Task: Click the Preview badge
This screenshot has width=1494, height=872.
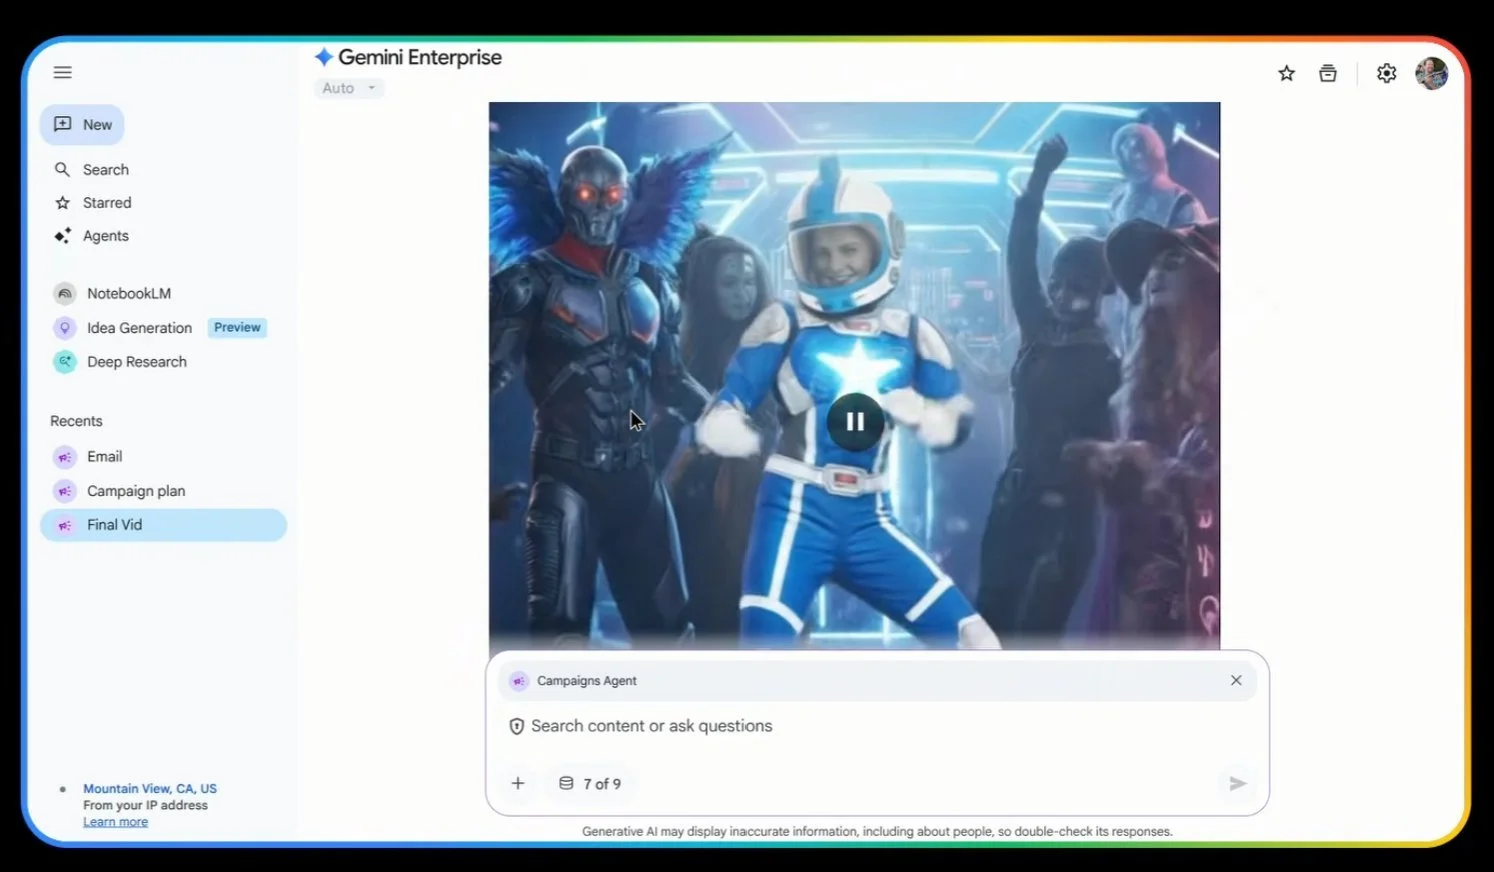Action: (237, 328)
